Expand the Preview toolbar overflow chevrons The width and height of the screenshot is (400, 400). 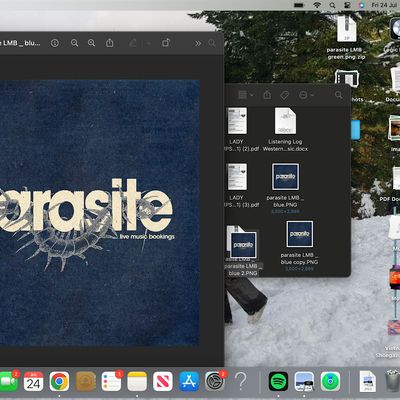click(198, 43)
